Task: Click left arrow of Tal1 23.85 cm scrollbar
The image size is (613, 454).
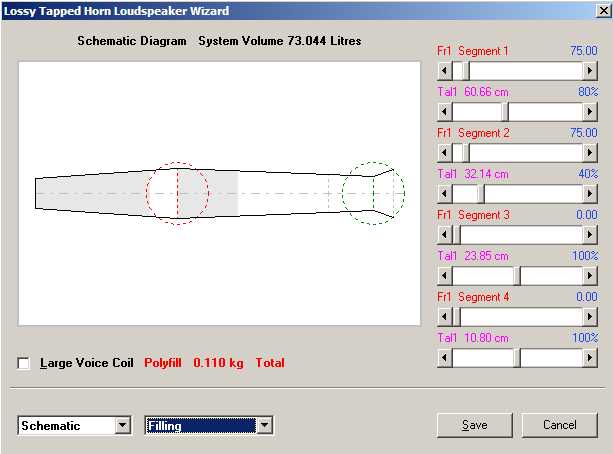Action: [445, 276]
